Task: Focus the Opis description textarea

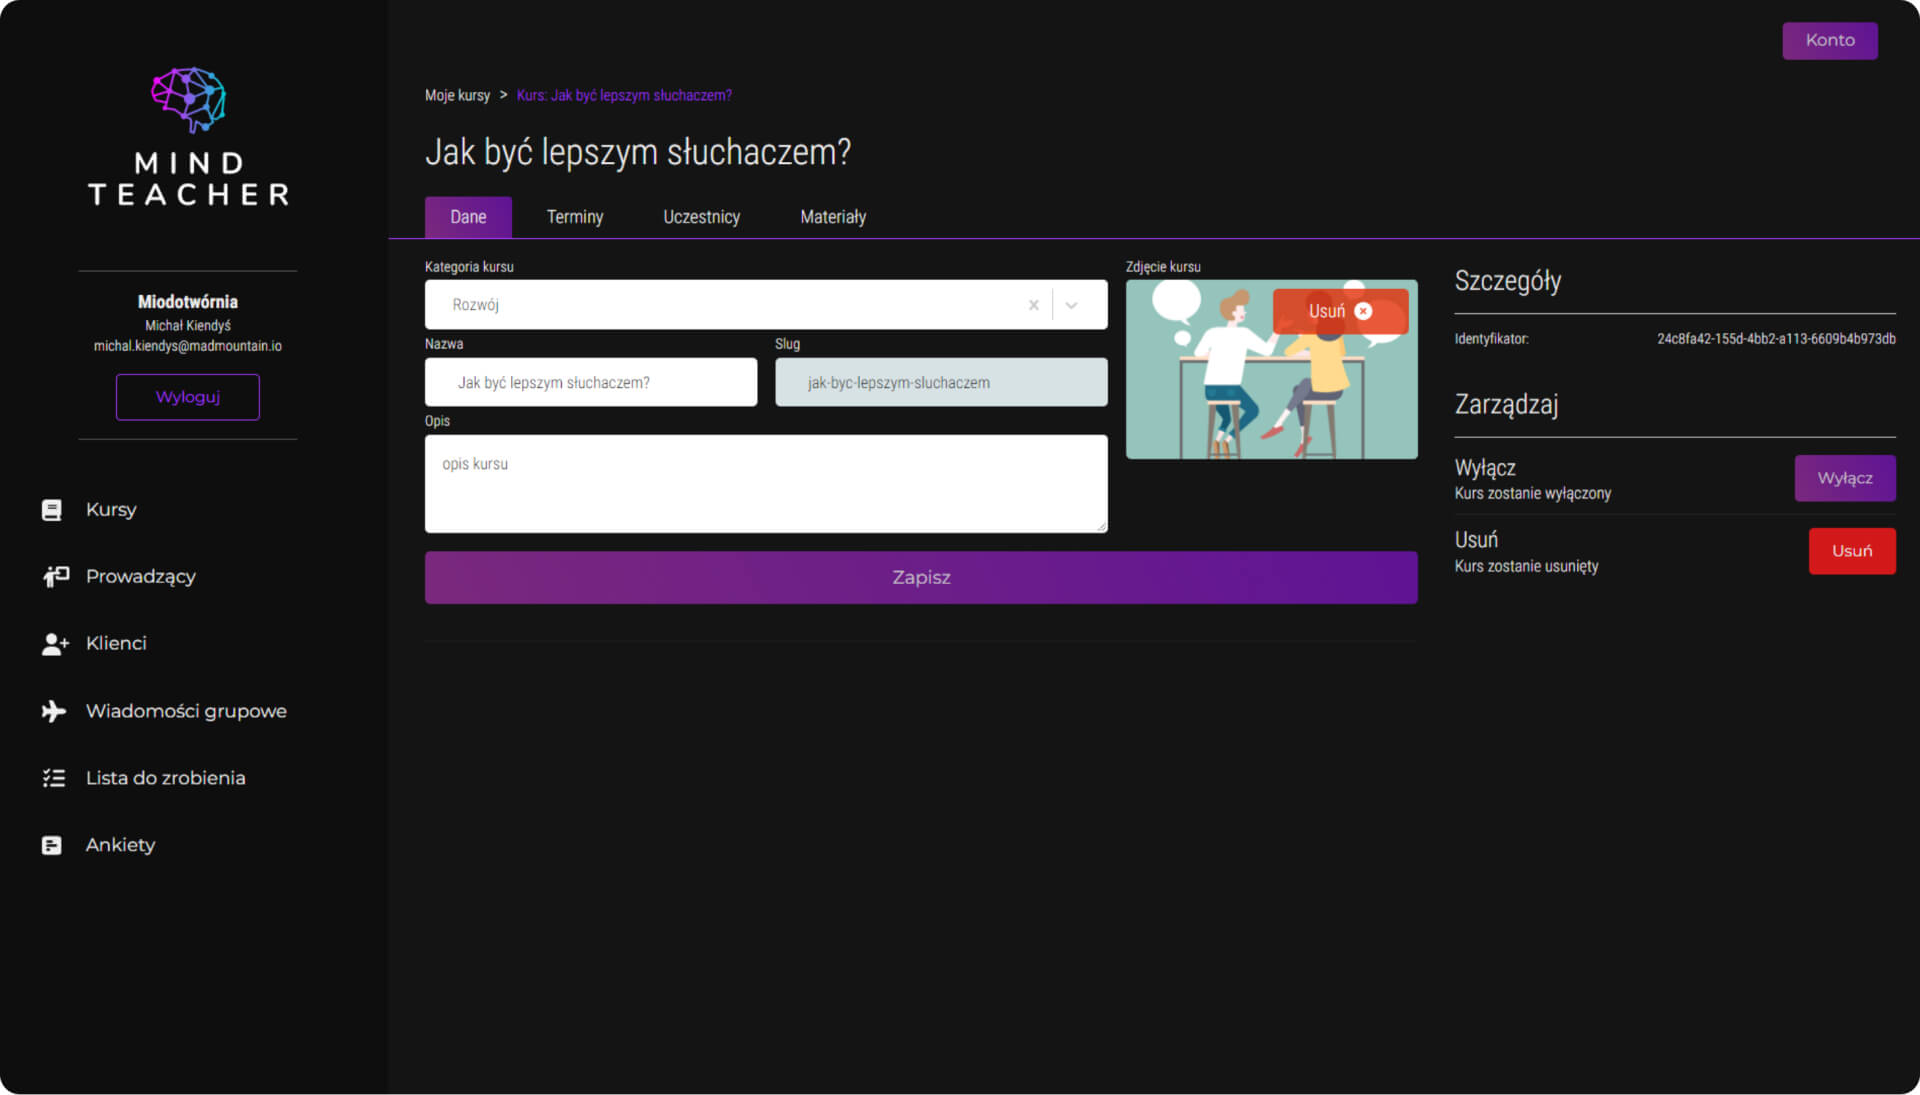Action: [765, 484]
